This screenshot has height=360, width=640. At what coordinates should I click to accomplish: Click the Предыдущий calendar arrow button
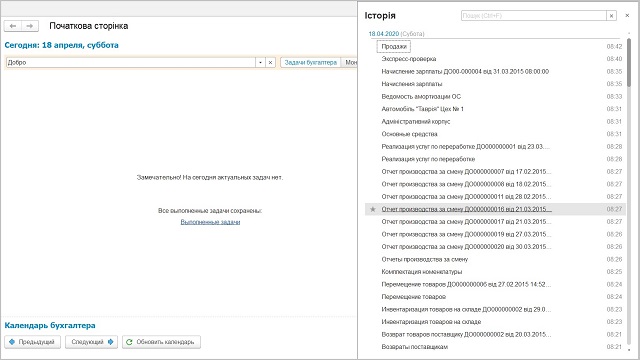(x=32, y=342)
